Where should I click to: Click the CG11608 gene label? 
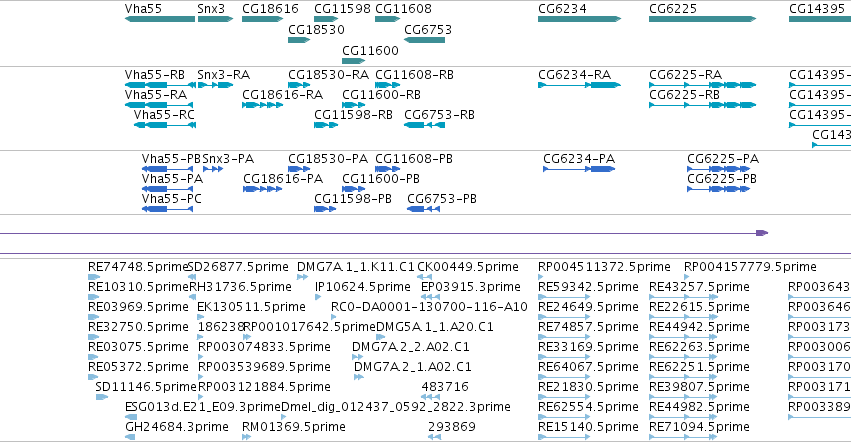coord(403,9)
